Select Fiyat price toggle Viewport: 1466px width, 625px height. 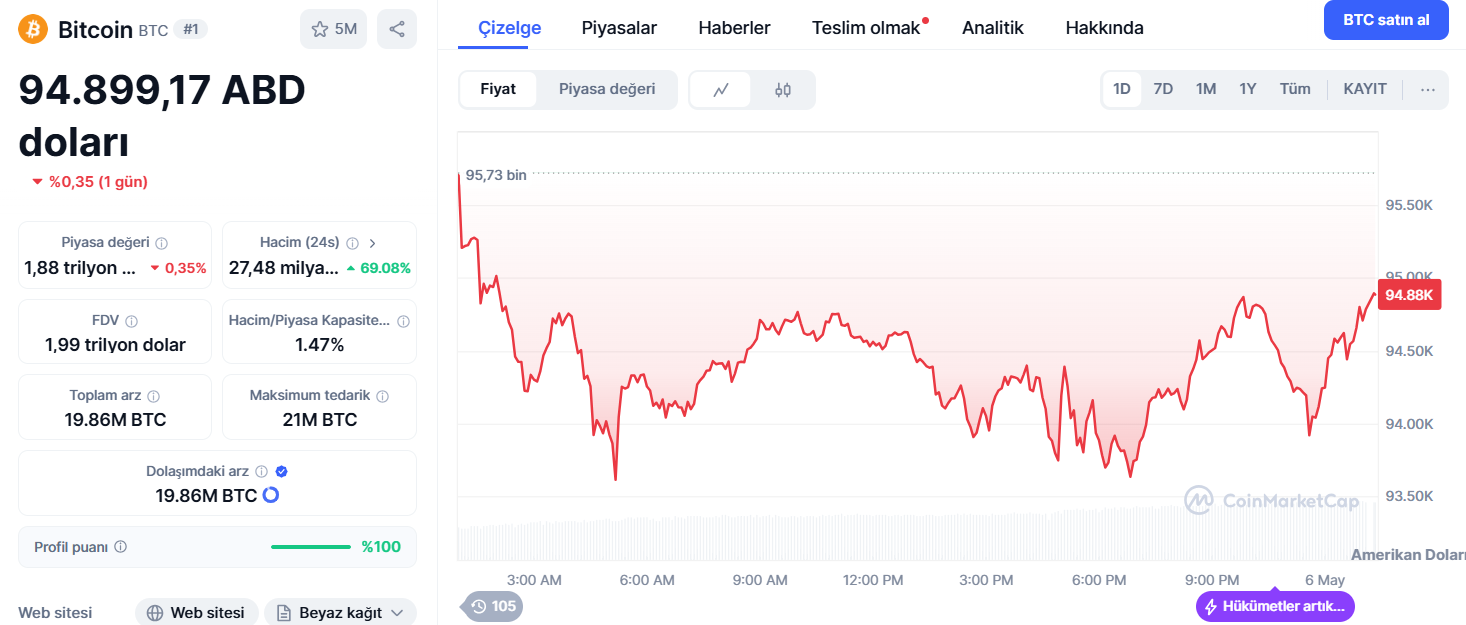click(498, 89)
